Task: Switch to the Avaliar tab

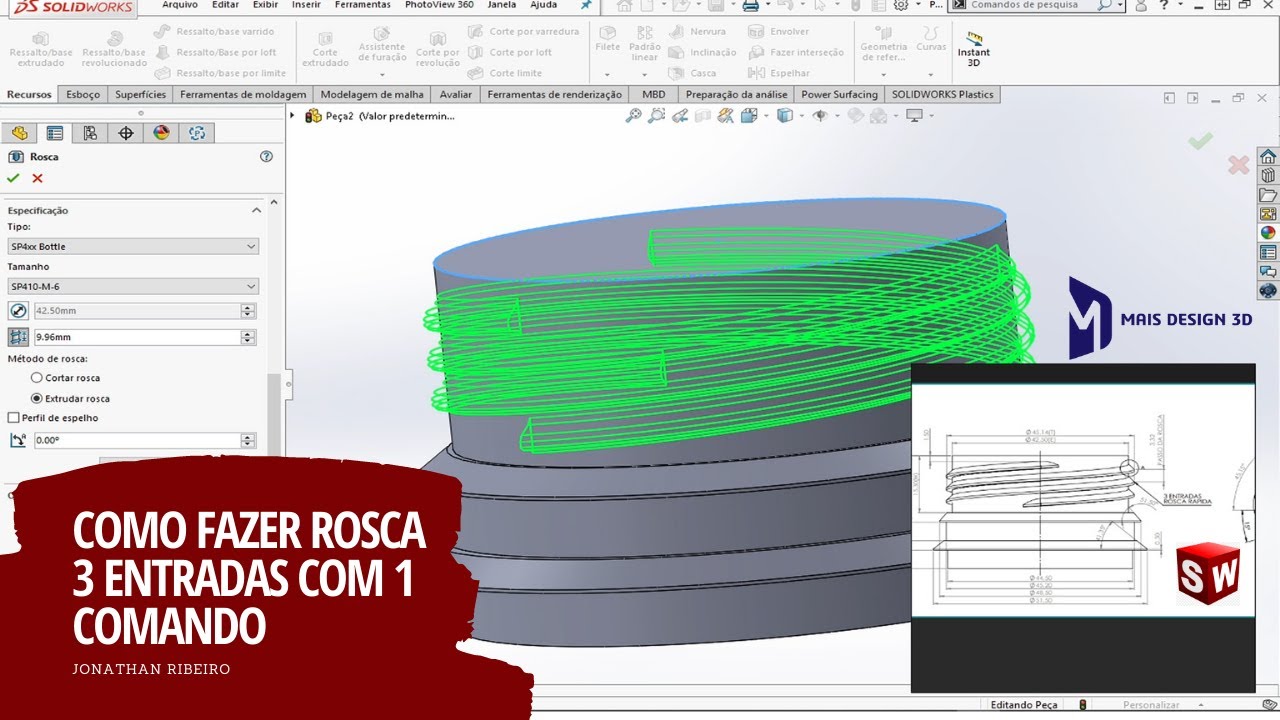Action: click(x=456, y=94)
